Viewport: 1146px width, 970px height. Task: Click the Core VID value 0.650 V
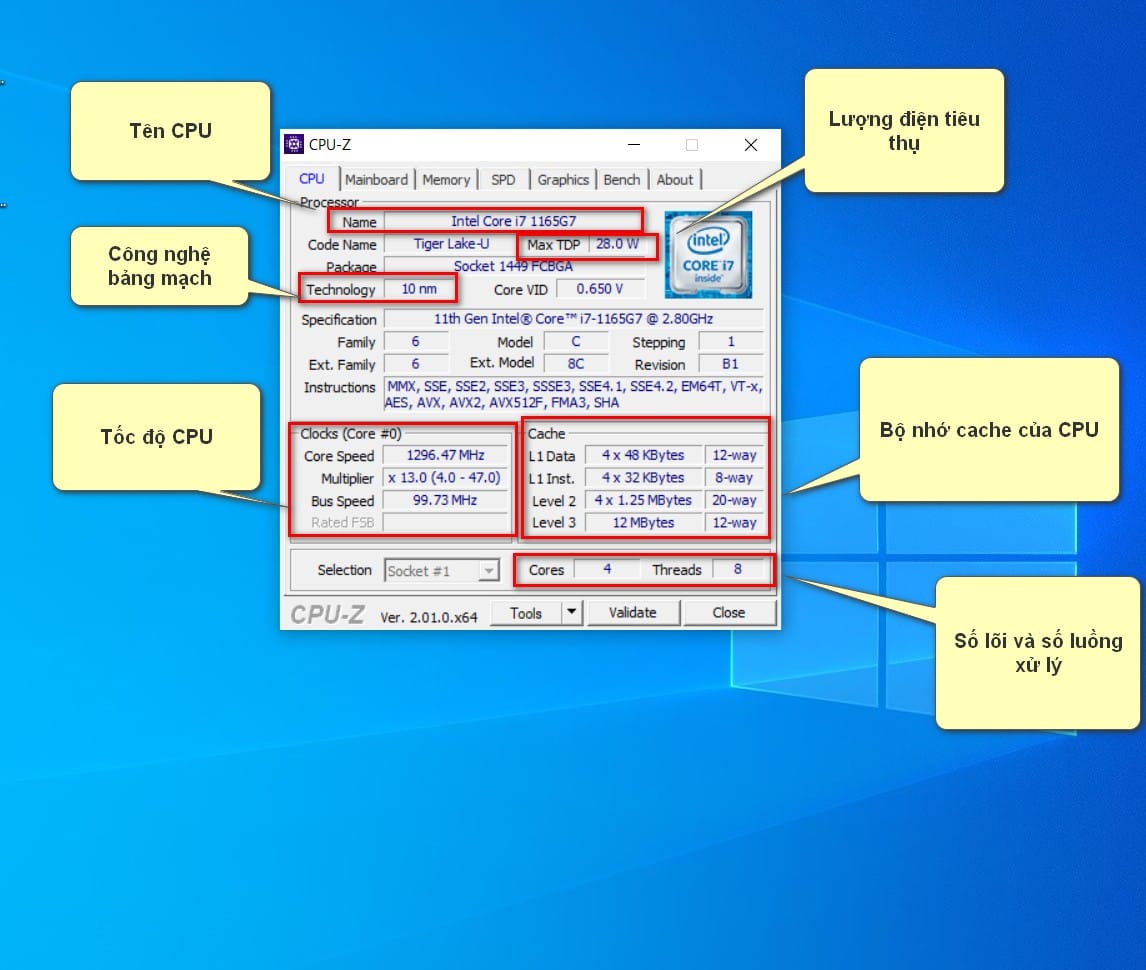(x=599, y=289)
